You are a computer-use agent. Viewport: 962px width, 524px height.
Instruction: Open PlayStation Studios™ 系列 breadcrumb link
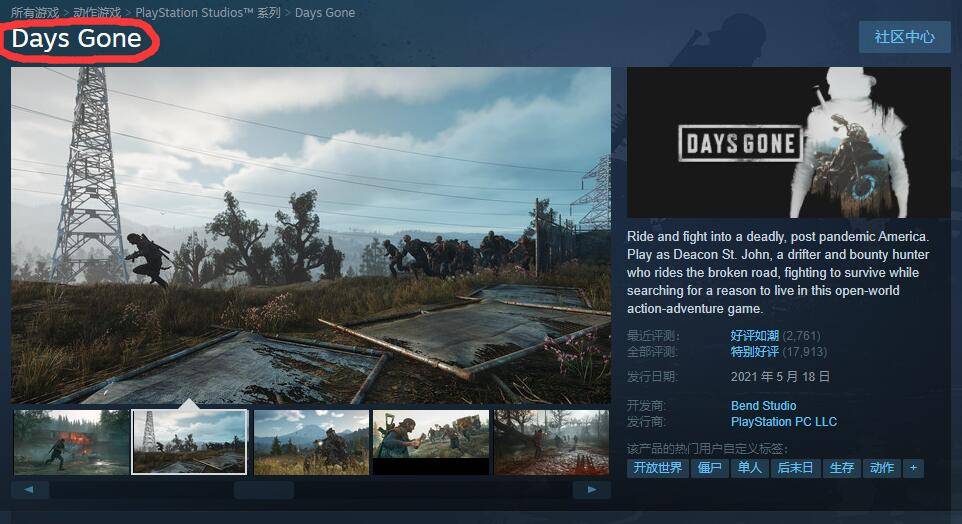click(x=207, y=13)
